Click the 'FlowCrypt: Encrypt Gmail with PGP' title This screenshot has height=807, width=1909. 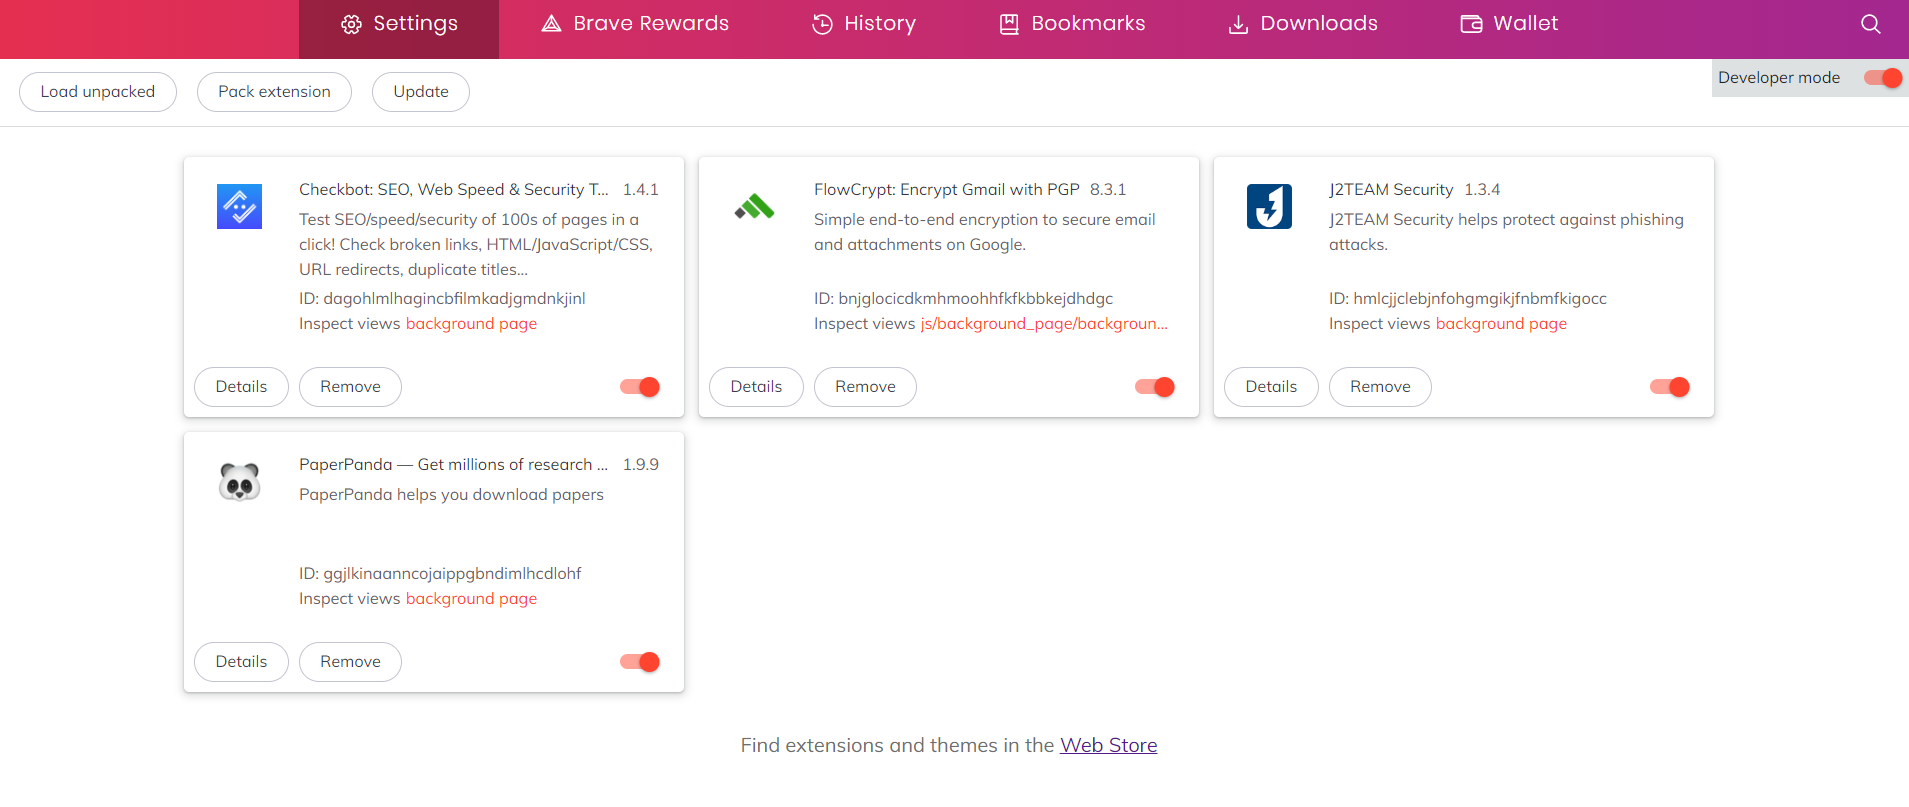click(x=946, y=190)
